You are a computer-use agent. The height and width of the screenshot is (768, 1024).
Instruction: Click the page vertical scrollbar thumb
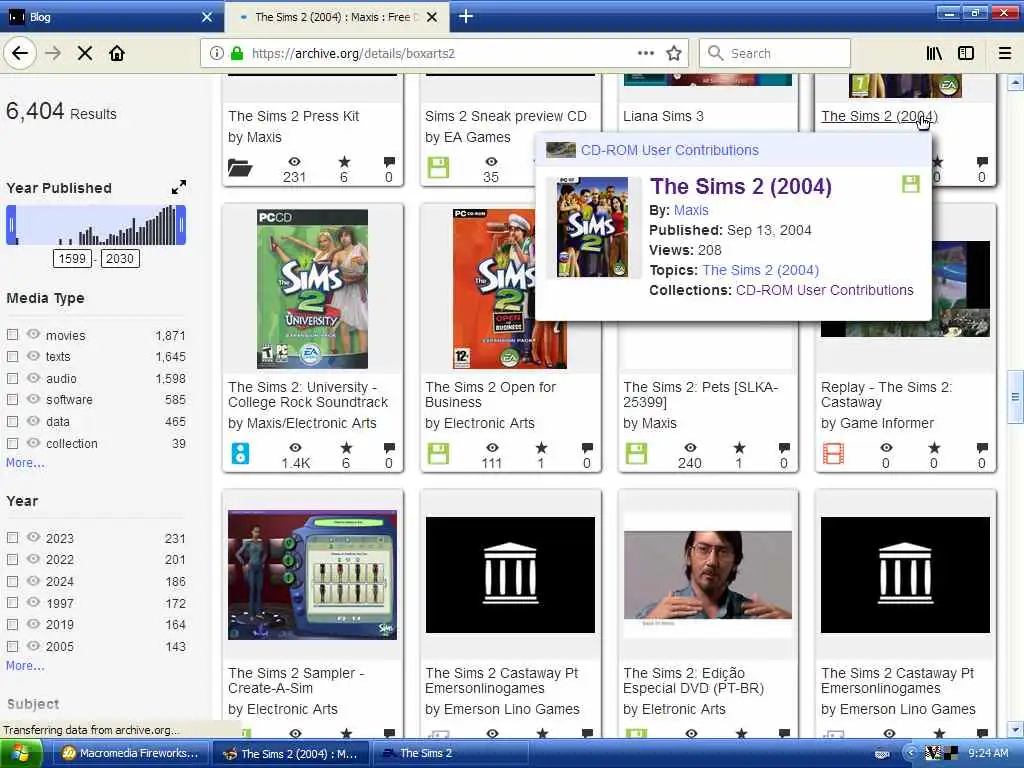point(1015,396)
